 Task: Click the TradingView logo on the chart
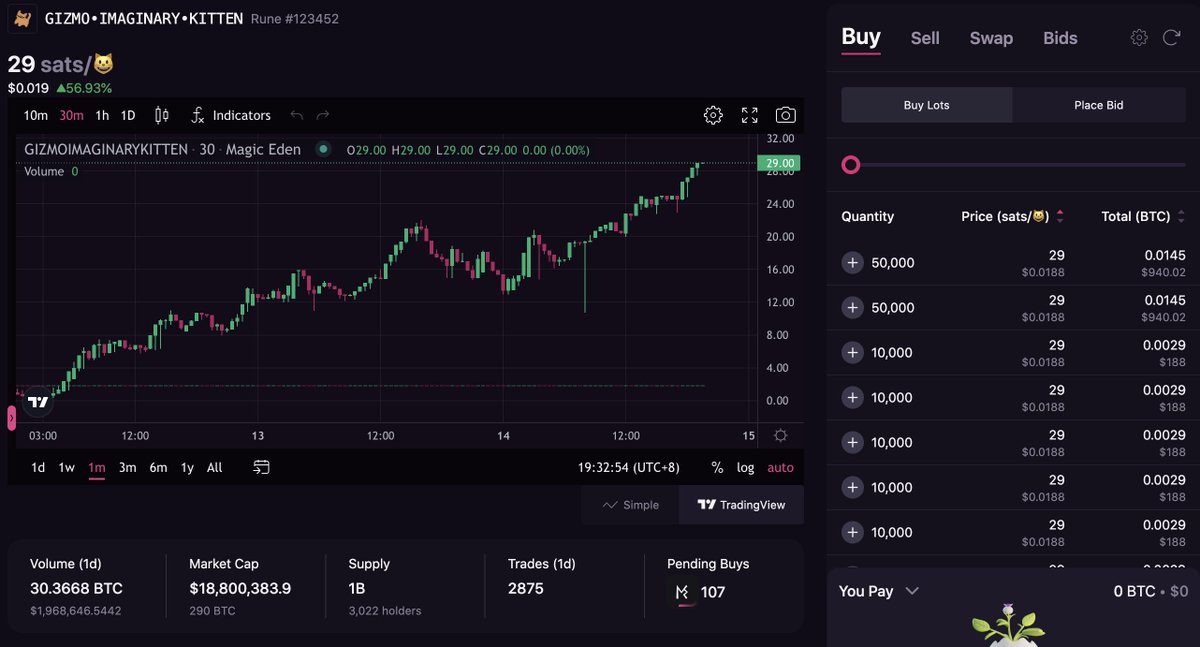click(x=38, y=402)
